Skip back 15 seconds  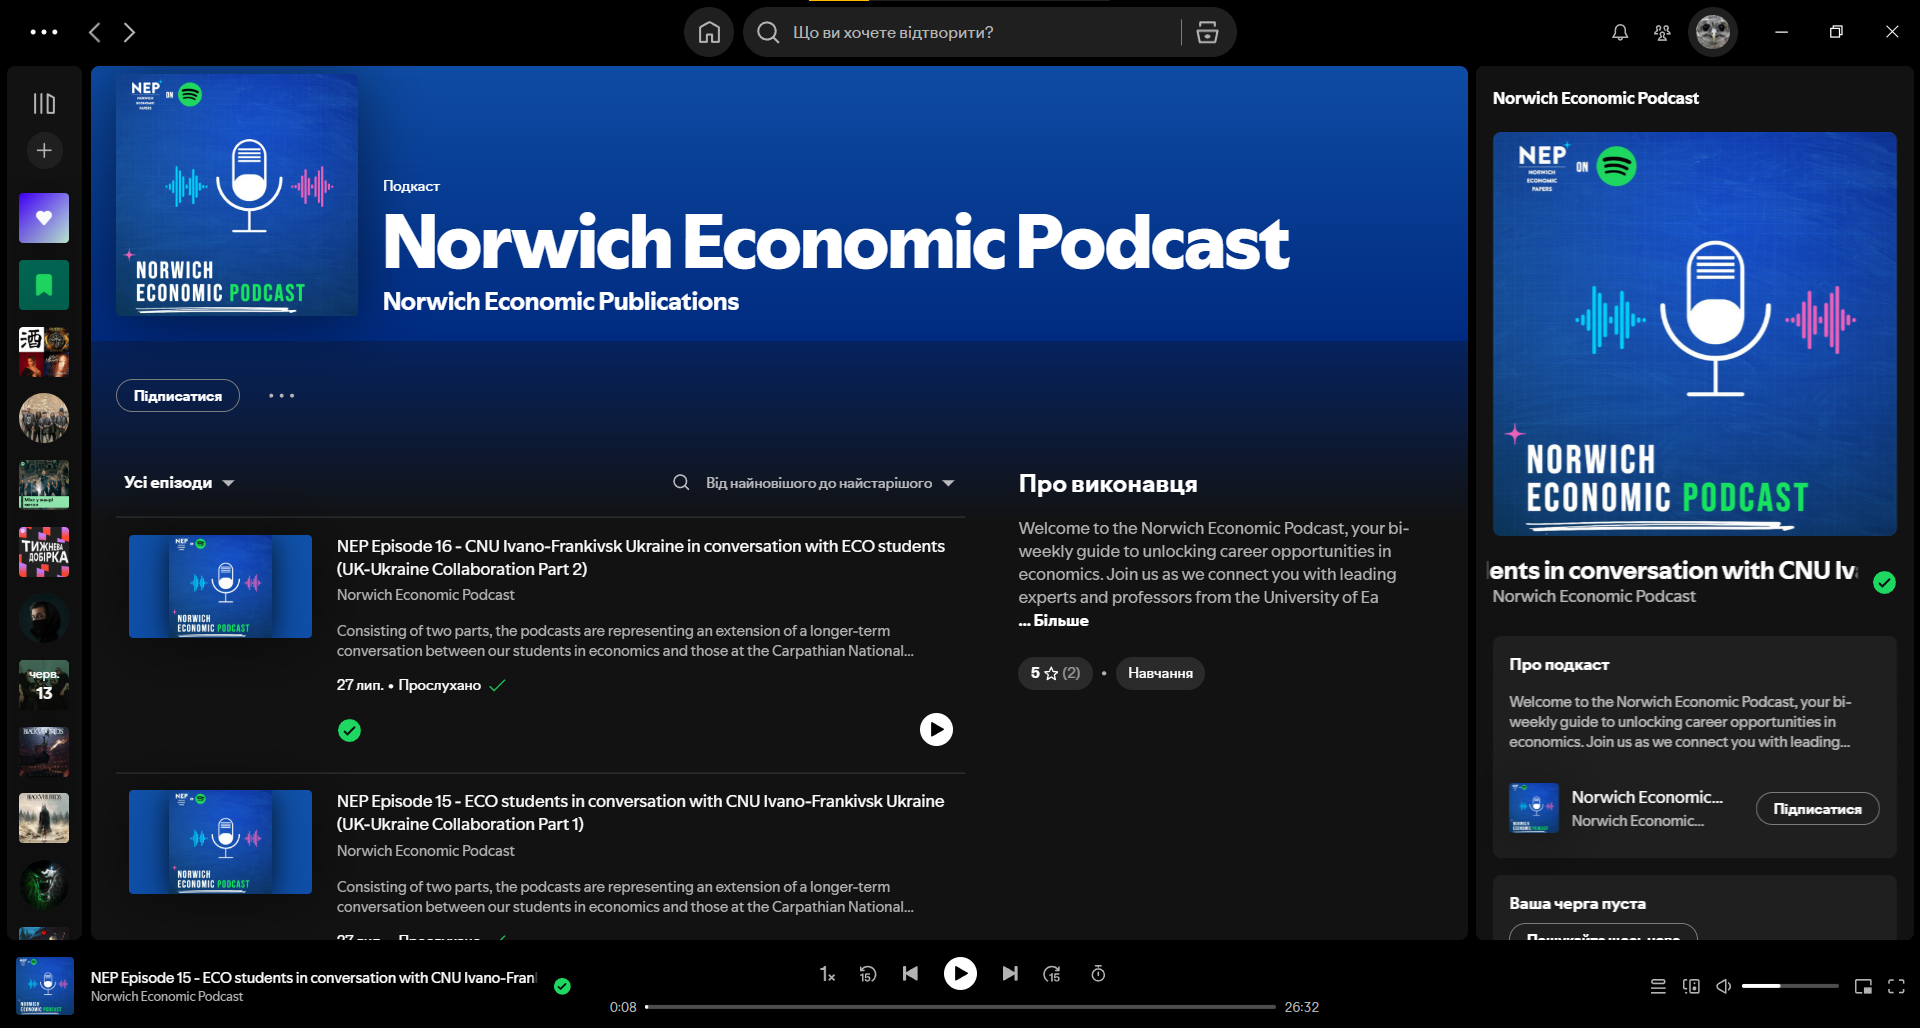click(x=868, y=974)
